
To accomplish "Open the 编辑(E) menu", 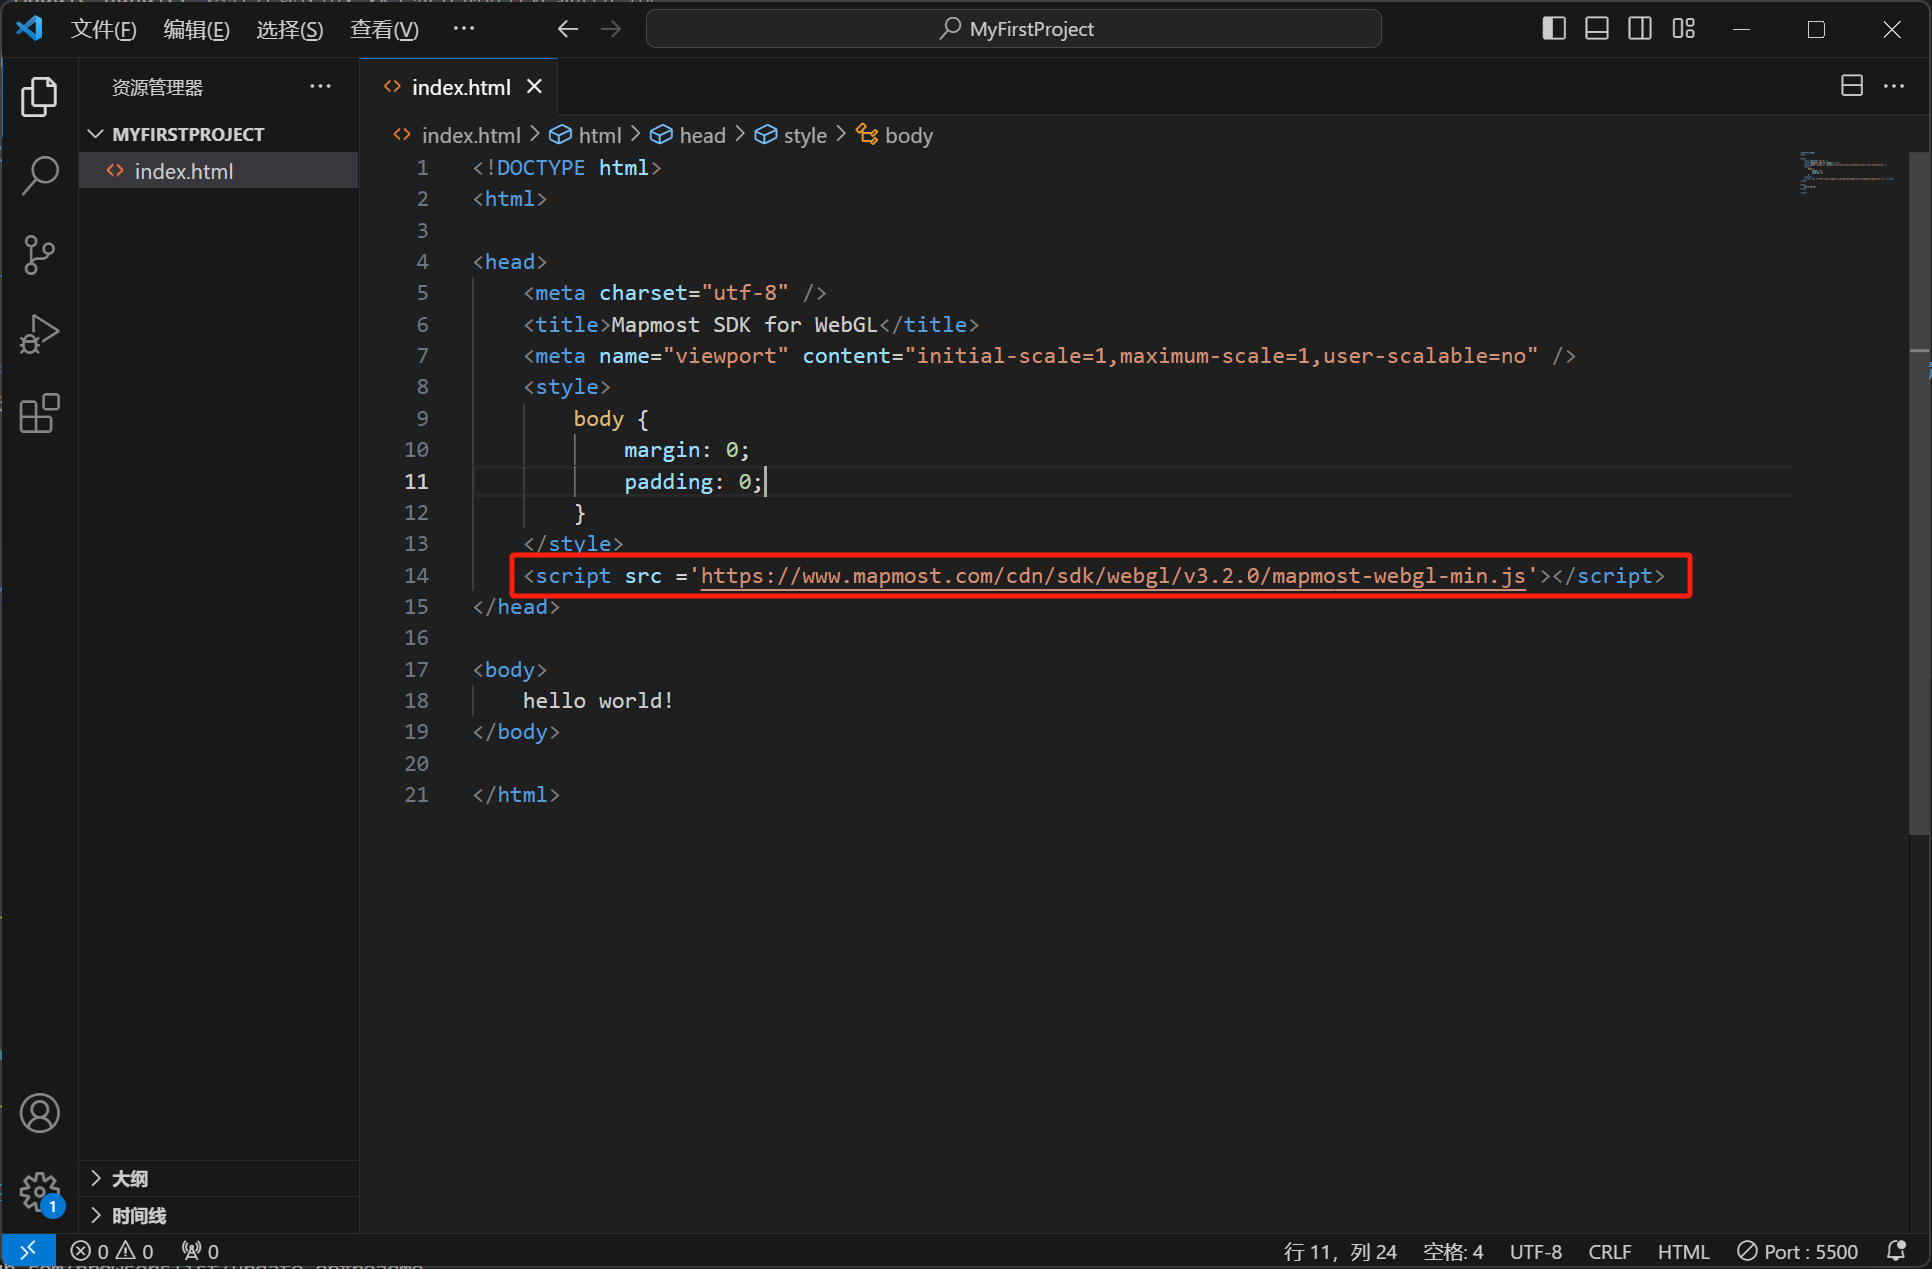I will click(x=196, y=29).
